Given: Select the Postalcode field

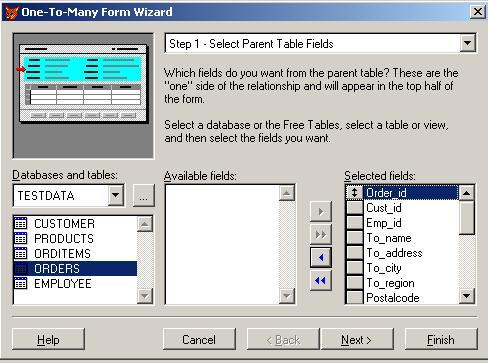Looking at the screenshot, I should 411,297.
